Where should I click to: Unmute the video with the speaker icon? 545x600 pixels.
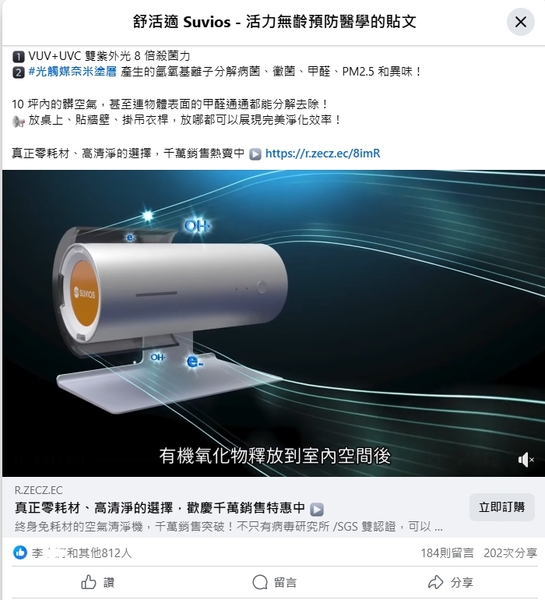(525, 460)
